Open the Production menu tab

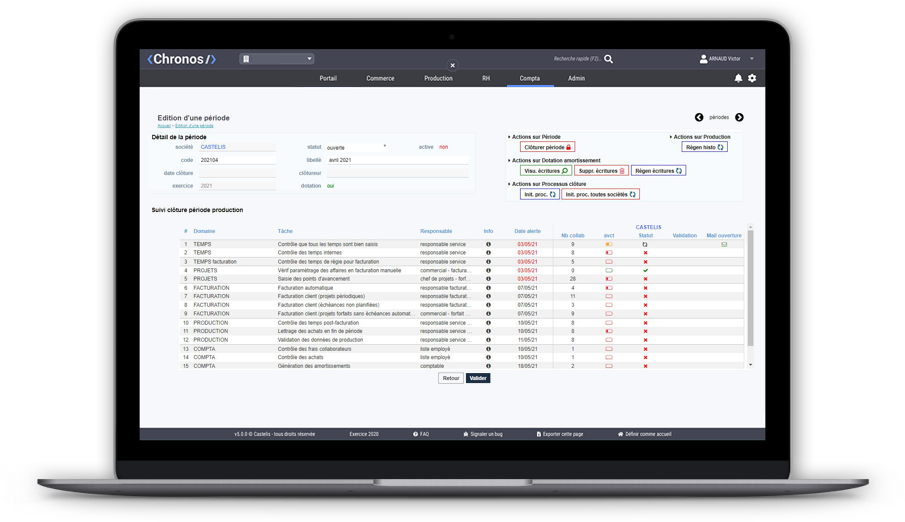tap(438, 78)
